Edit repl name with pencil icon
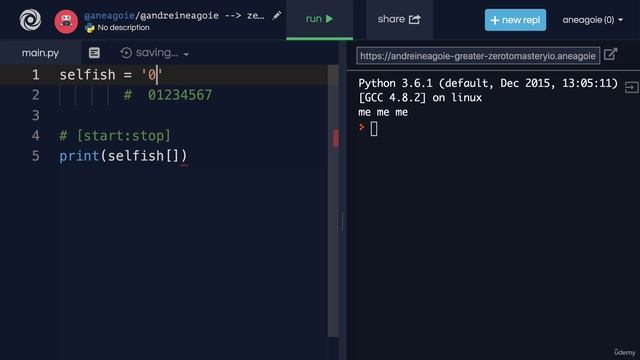The image size is (640, 360). tap(277, 16)
